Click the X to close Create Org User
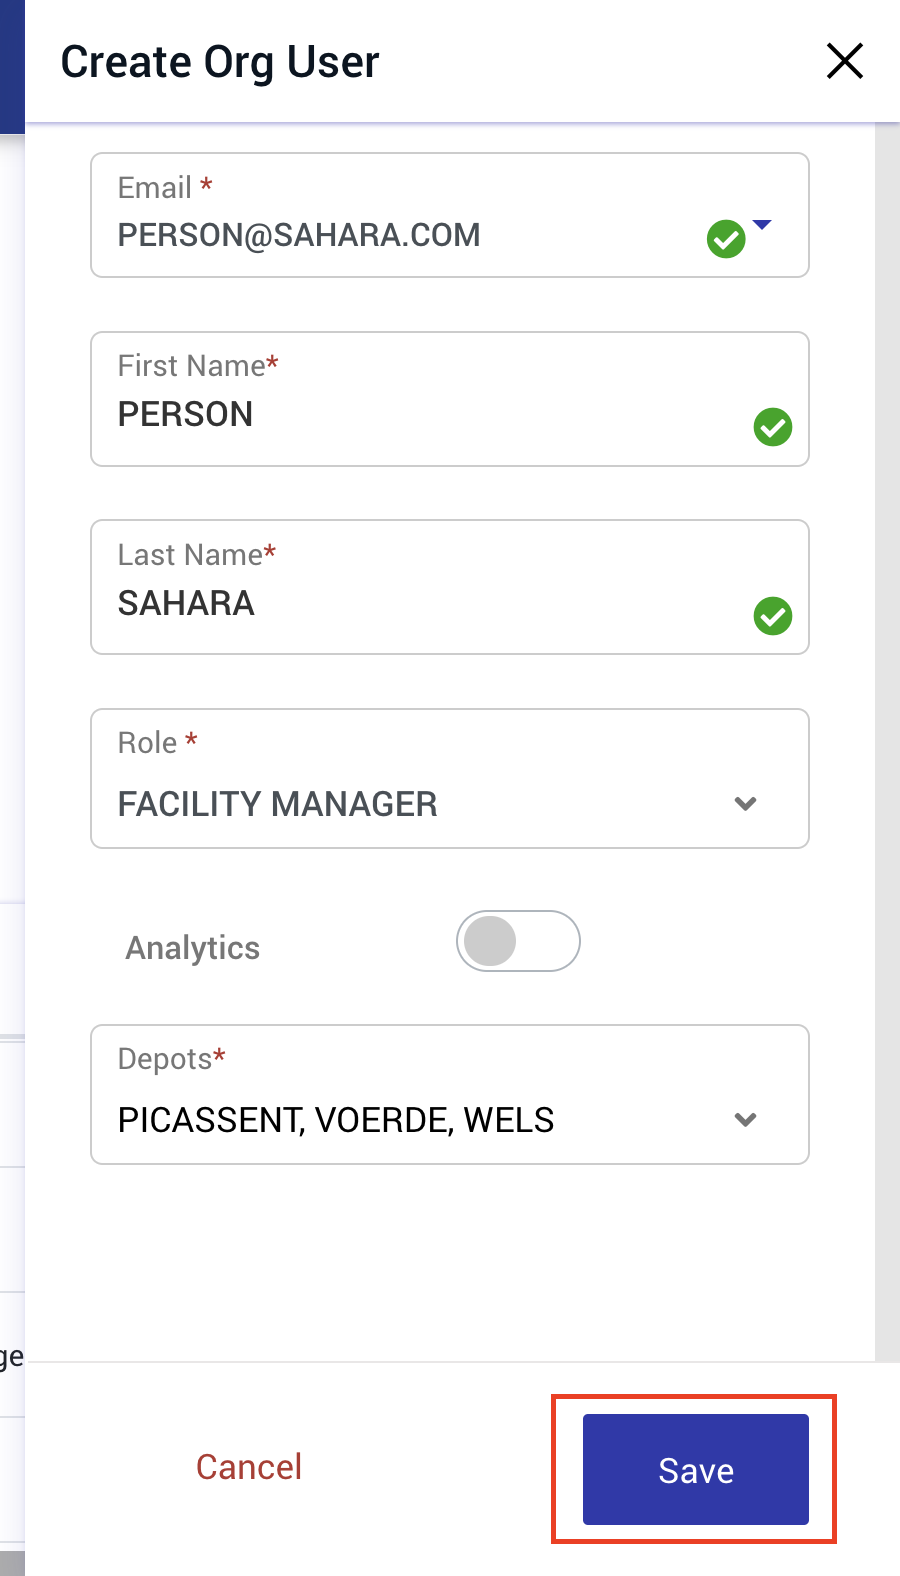Viewport: 900px width, 1576px height. point(844,61)
